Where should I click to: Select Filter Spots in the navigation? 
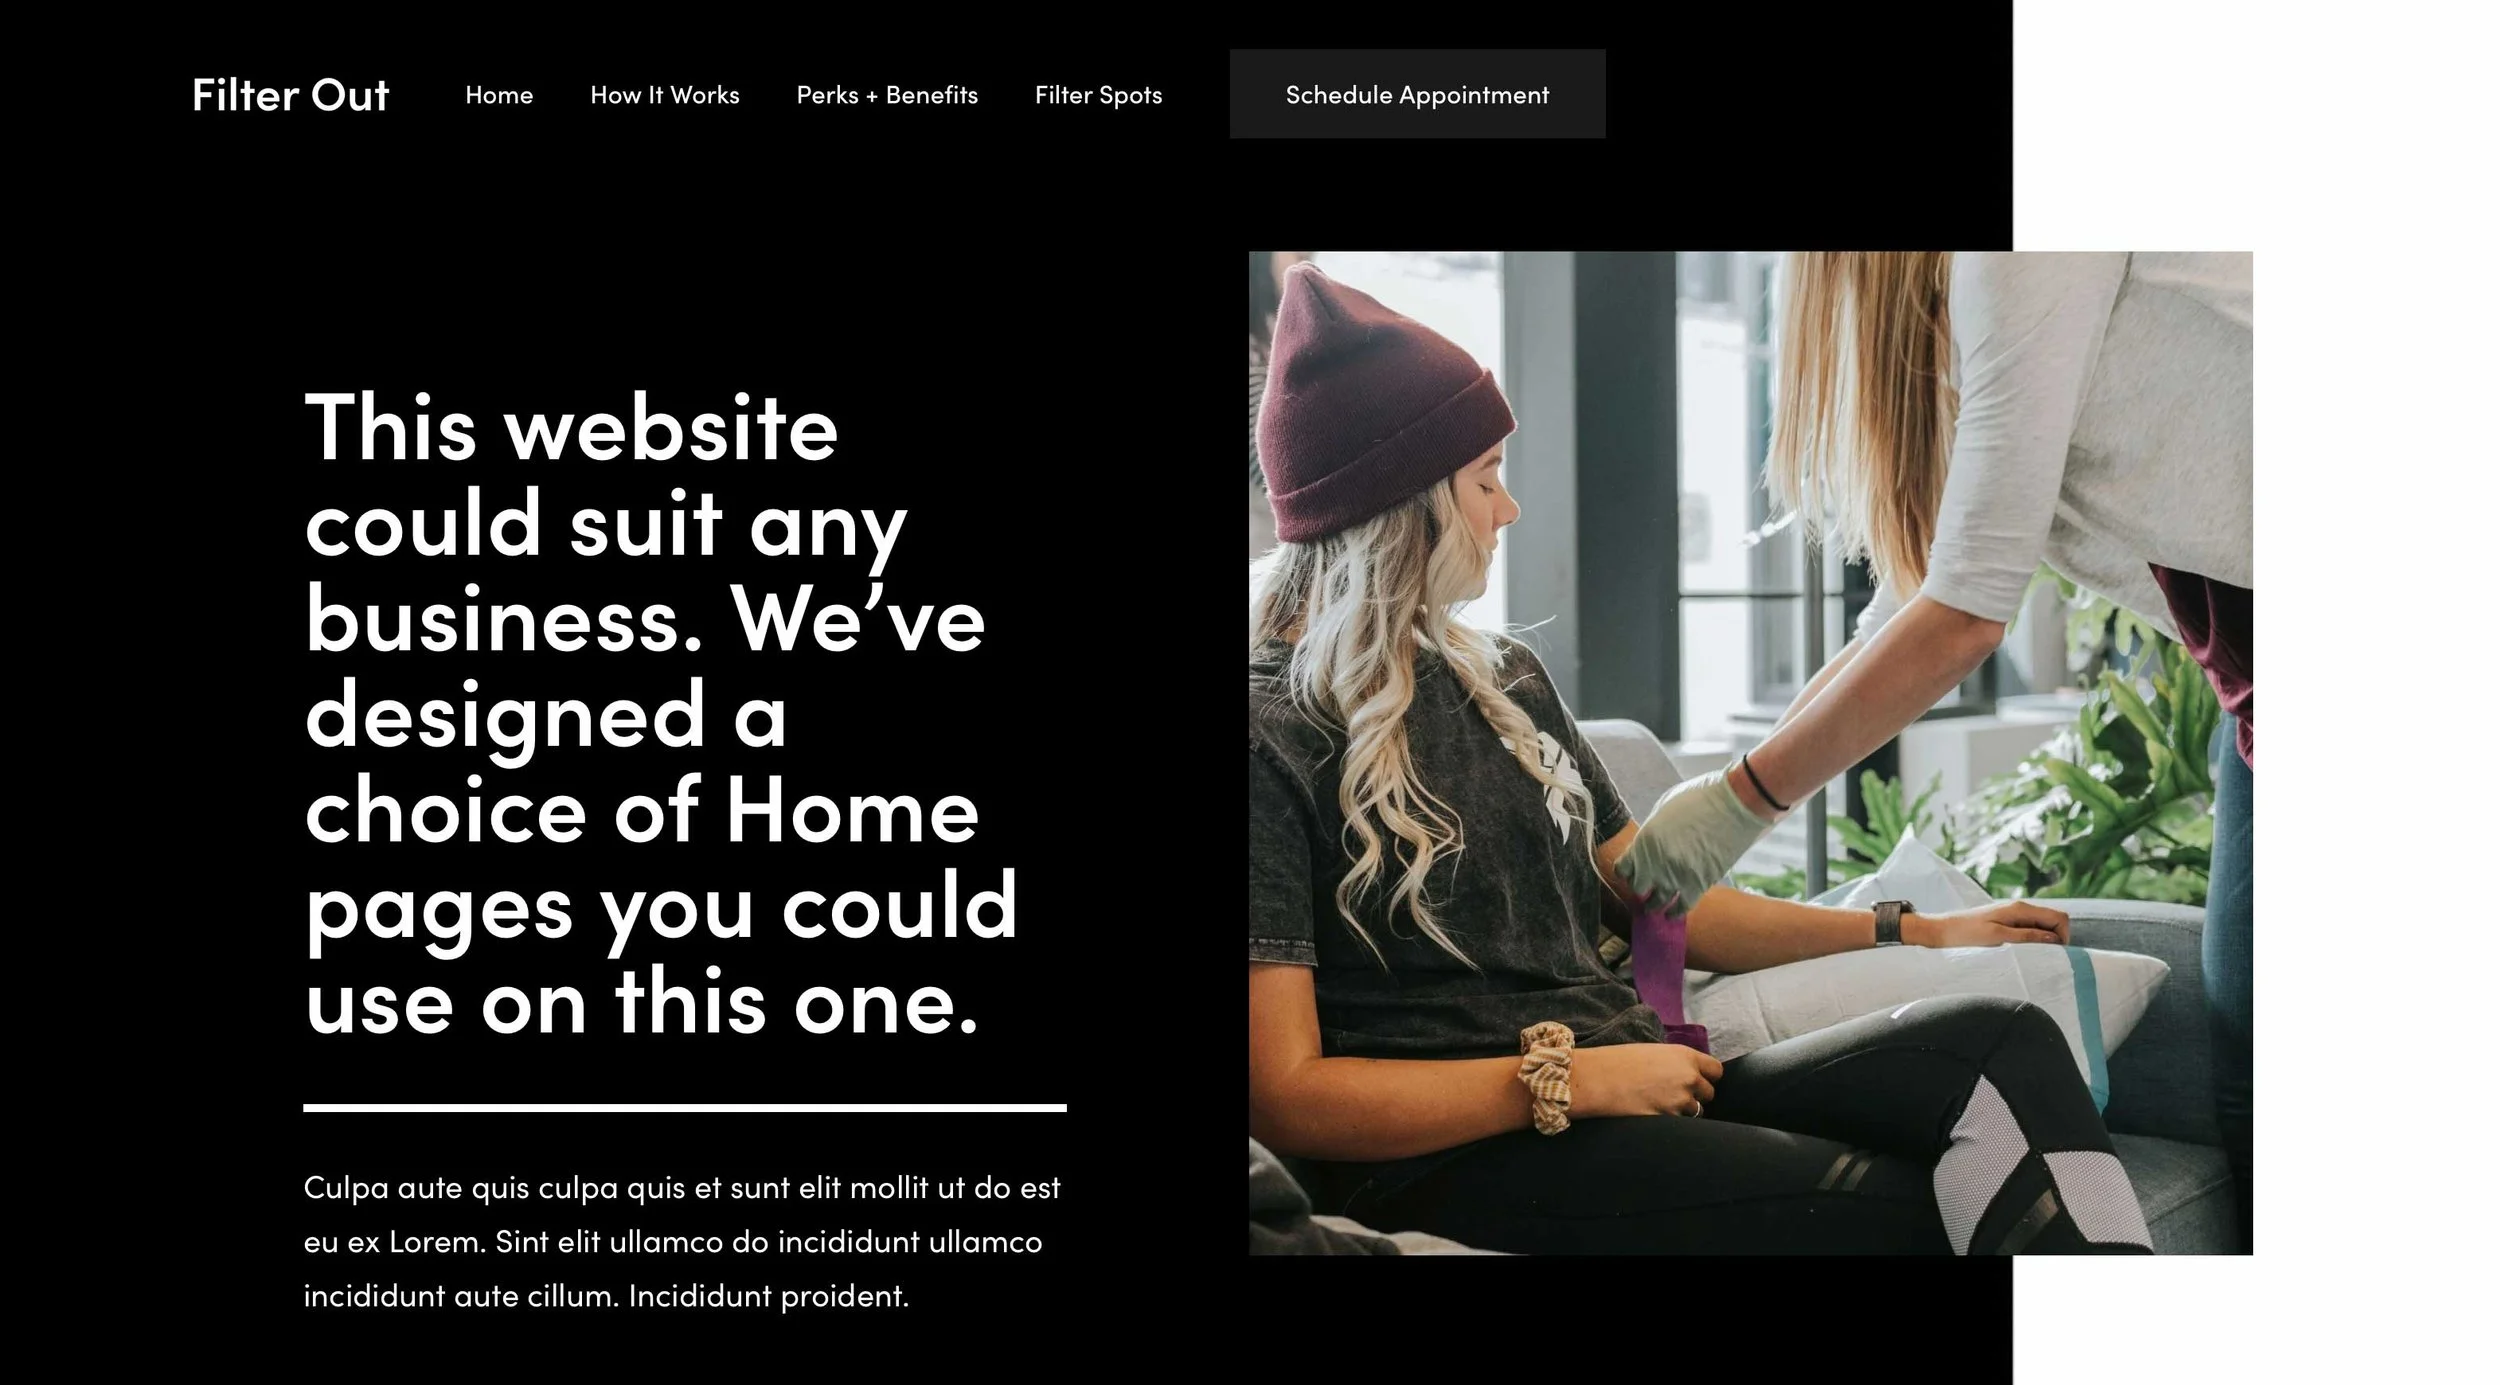1098,95
